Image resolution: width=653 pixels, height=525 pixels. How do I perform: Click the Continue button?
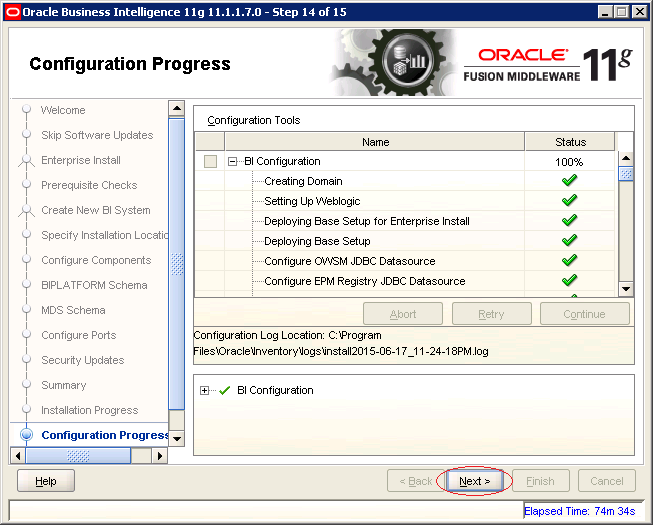click(x=584, y=314)
